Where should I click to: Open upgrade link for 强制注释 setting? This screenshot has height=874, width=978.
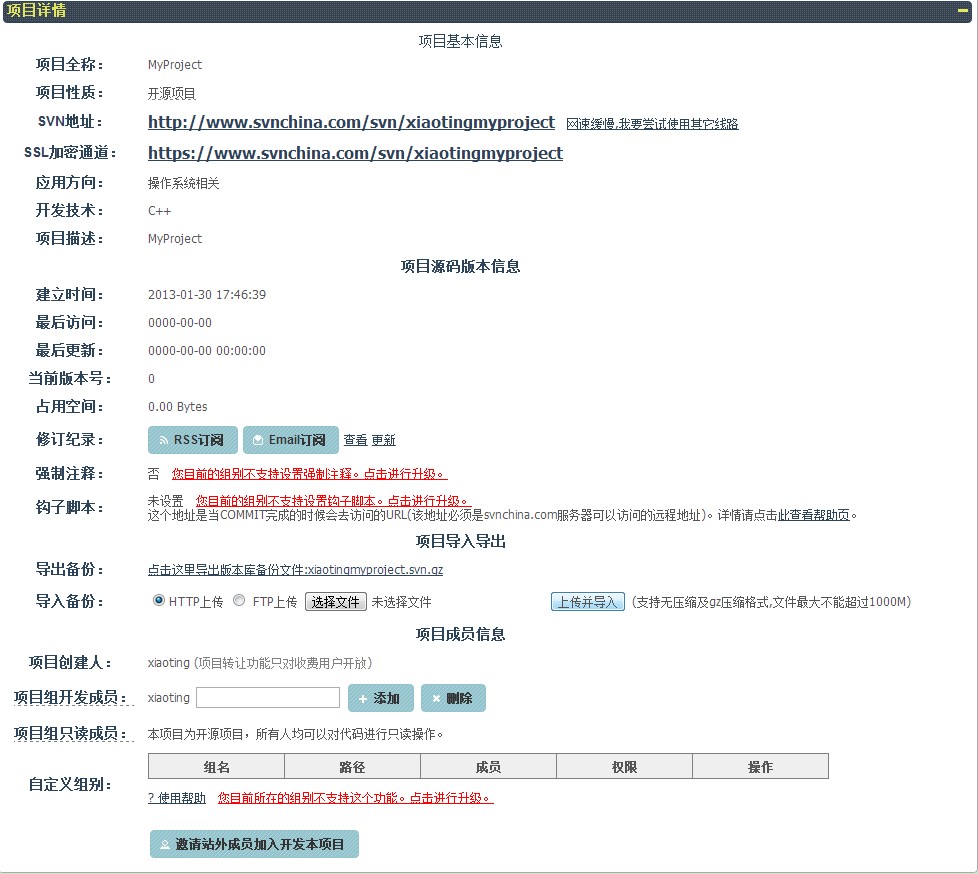pos(310,474)
